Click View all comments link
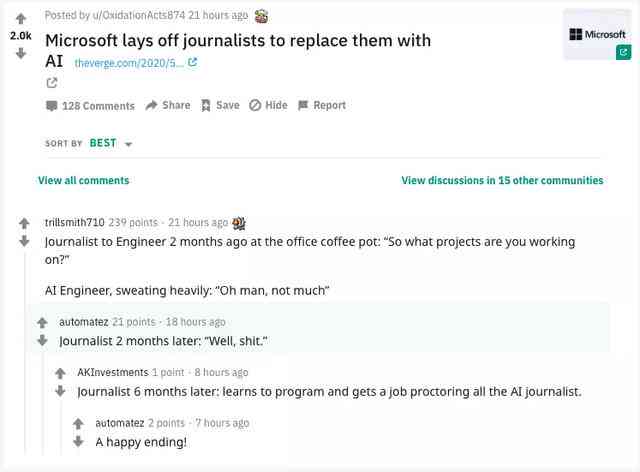Image resolution: width=640 pixels, height=472 pixels. click(x=84, y=180)
